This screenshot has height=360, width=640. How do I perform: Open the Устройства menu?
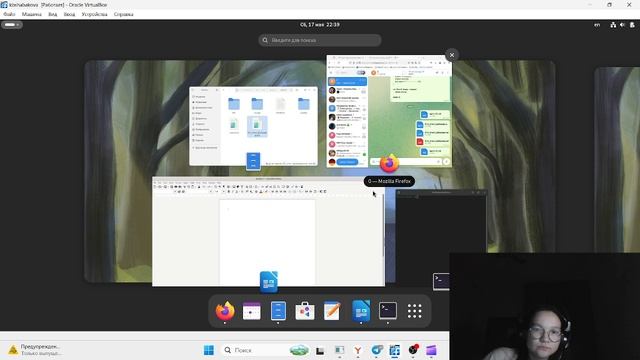tap(94, 14)
